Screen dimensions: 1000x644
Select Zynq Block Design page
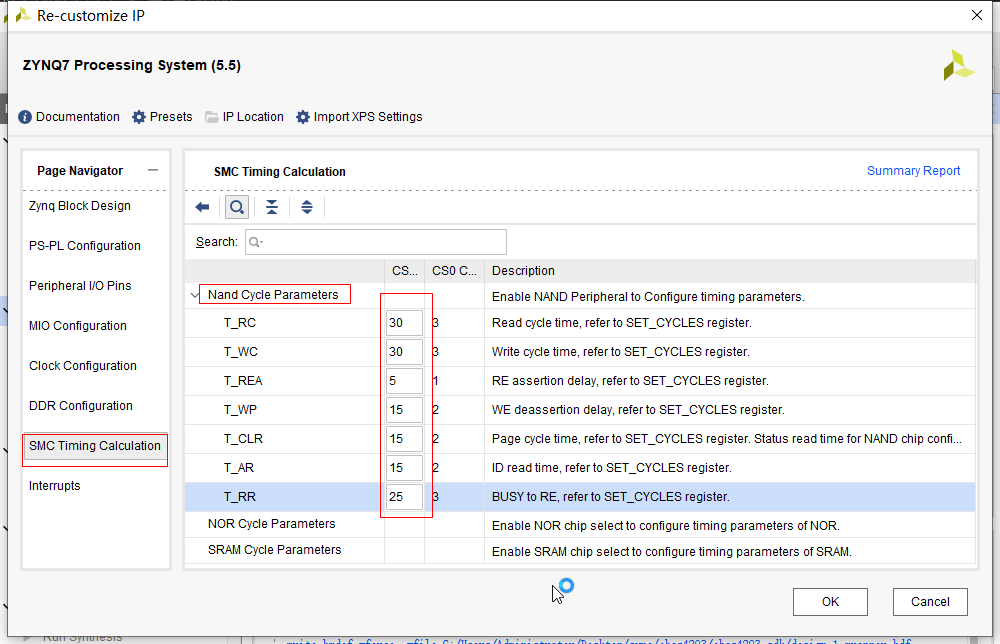click(x=80, y=206)
